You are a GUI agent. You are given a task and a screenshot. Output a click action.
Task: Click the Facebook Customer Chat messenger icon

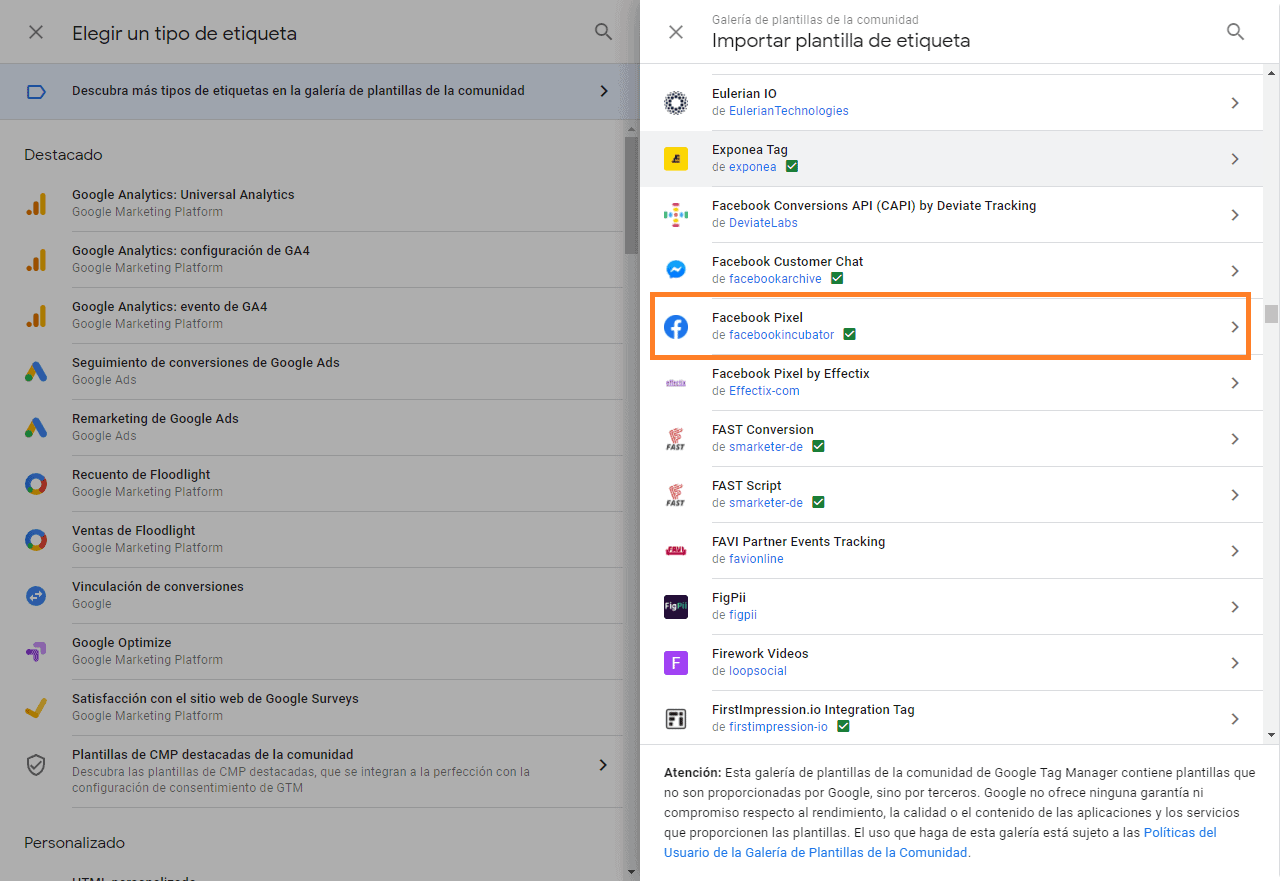pos(676,270)
